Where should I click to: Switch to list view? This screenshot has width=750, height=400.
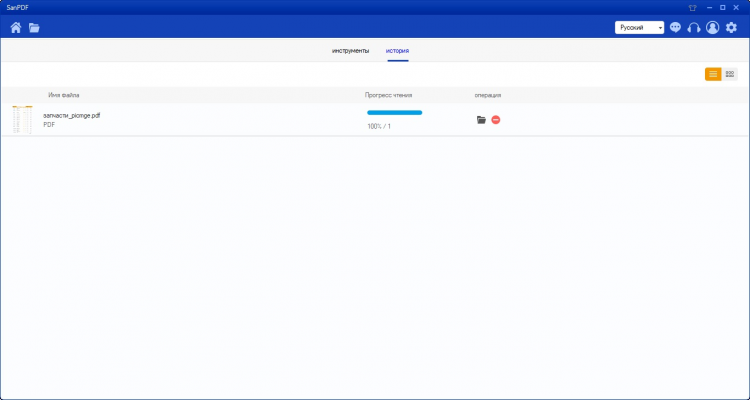click(x=713, y=74)
